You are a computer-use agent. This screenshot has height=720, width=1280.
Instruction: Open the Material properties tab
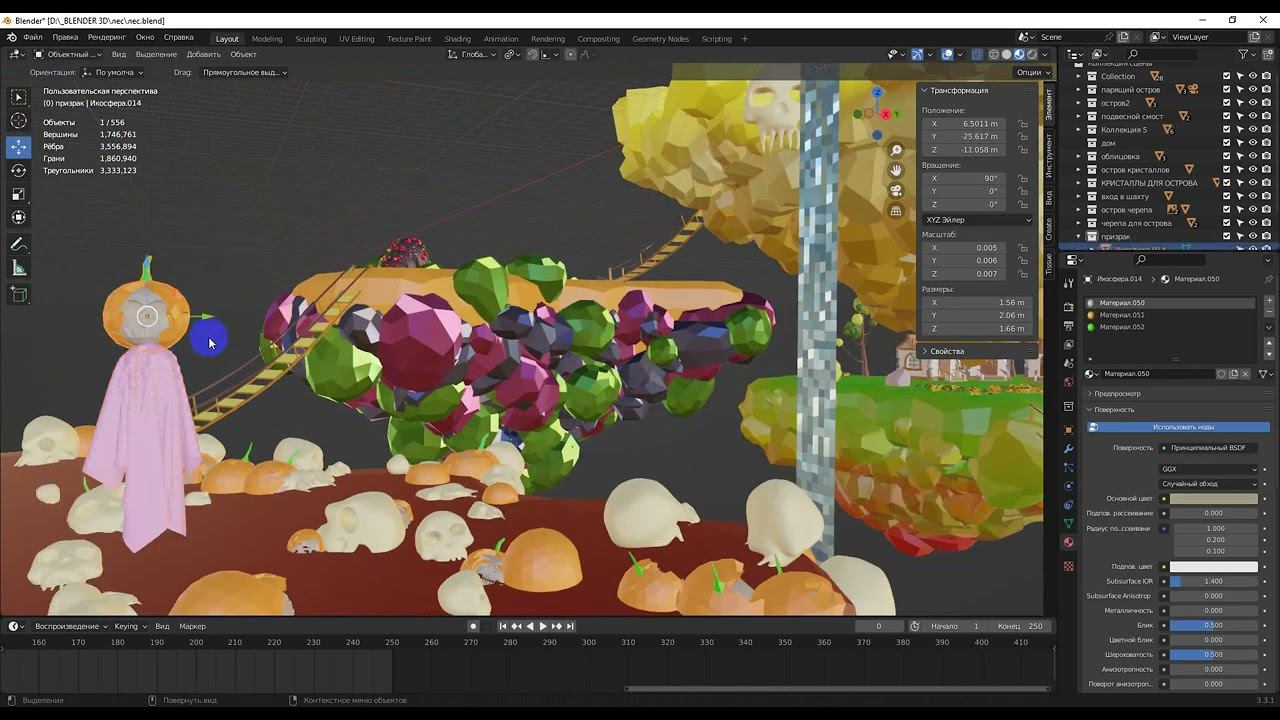click(x=1069, y=543)
